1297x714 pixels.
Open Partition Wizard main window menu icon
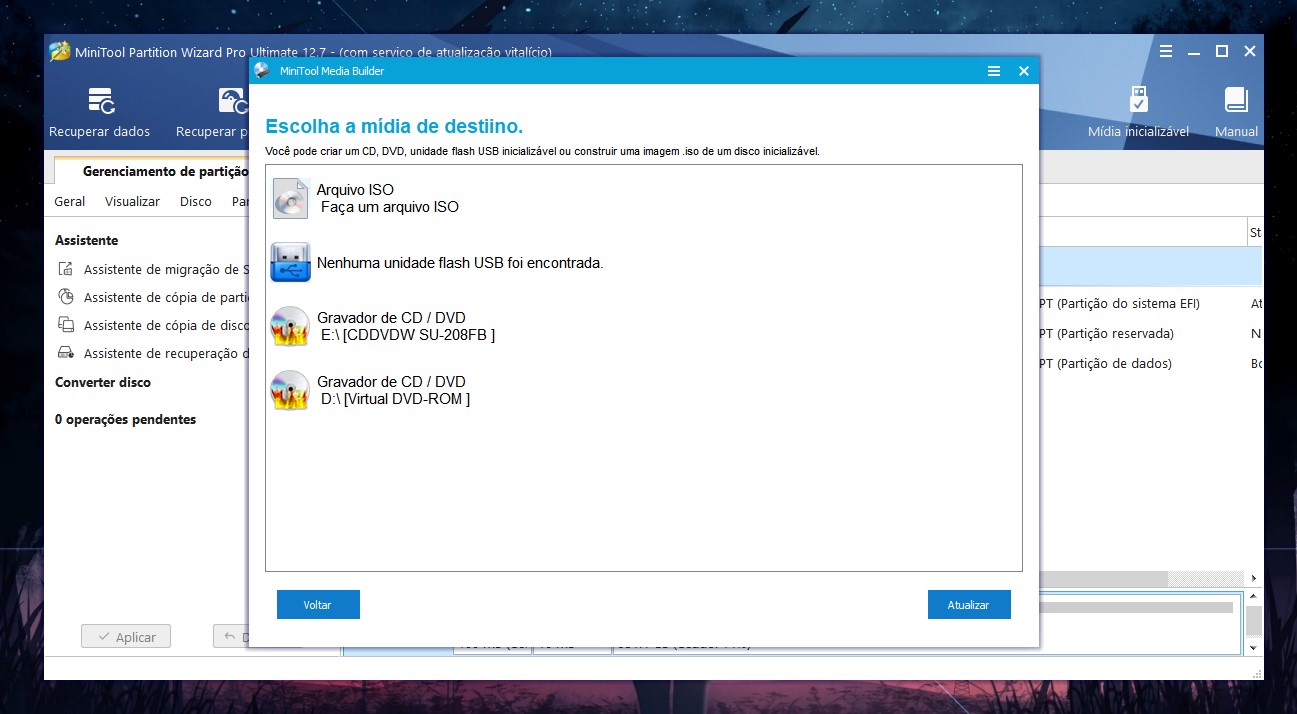coord(1165,51)
